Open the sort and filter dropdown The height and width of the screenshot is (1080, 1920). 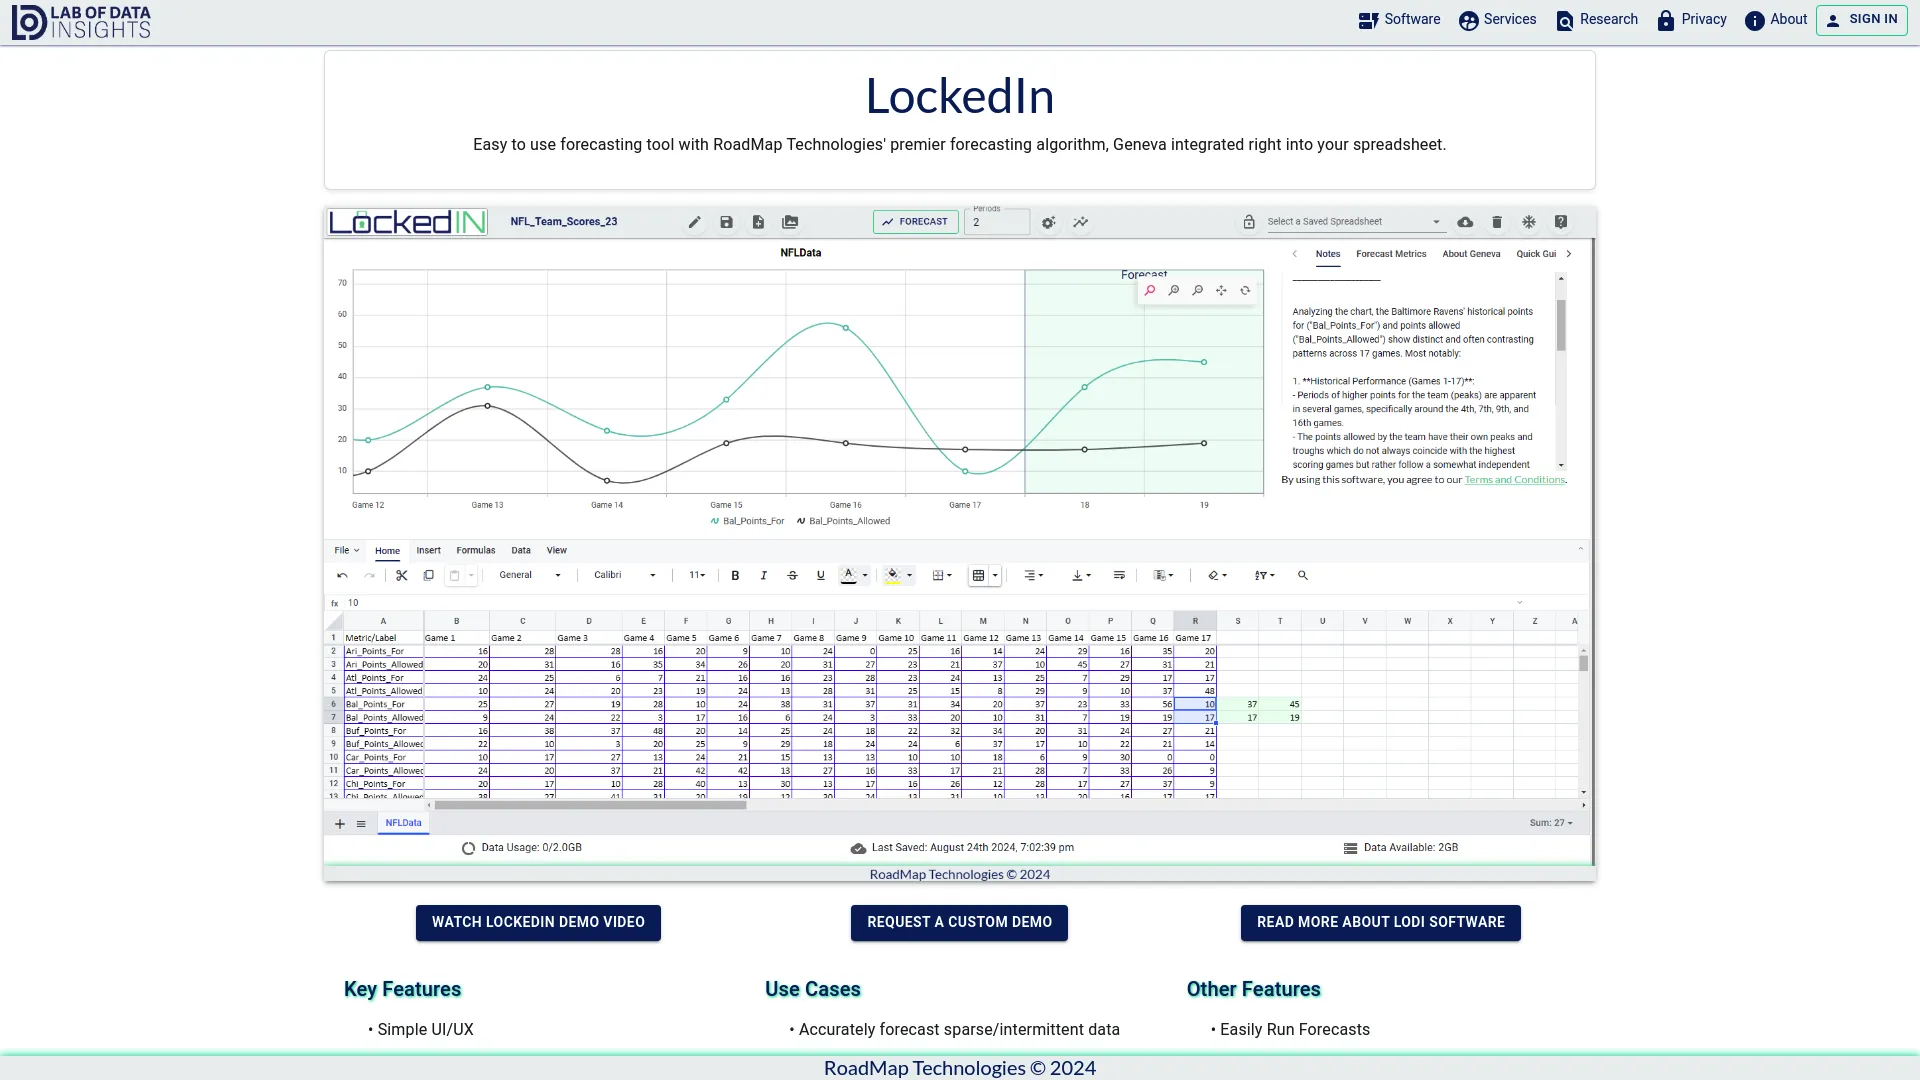click(x=1265, y=576)
